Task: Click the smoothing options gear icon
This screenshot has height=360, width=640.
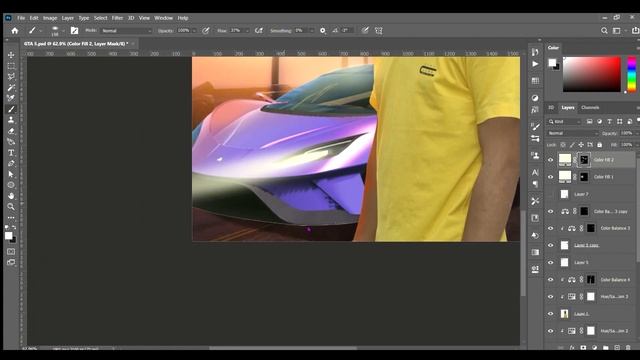Action: click(323, 31)
